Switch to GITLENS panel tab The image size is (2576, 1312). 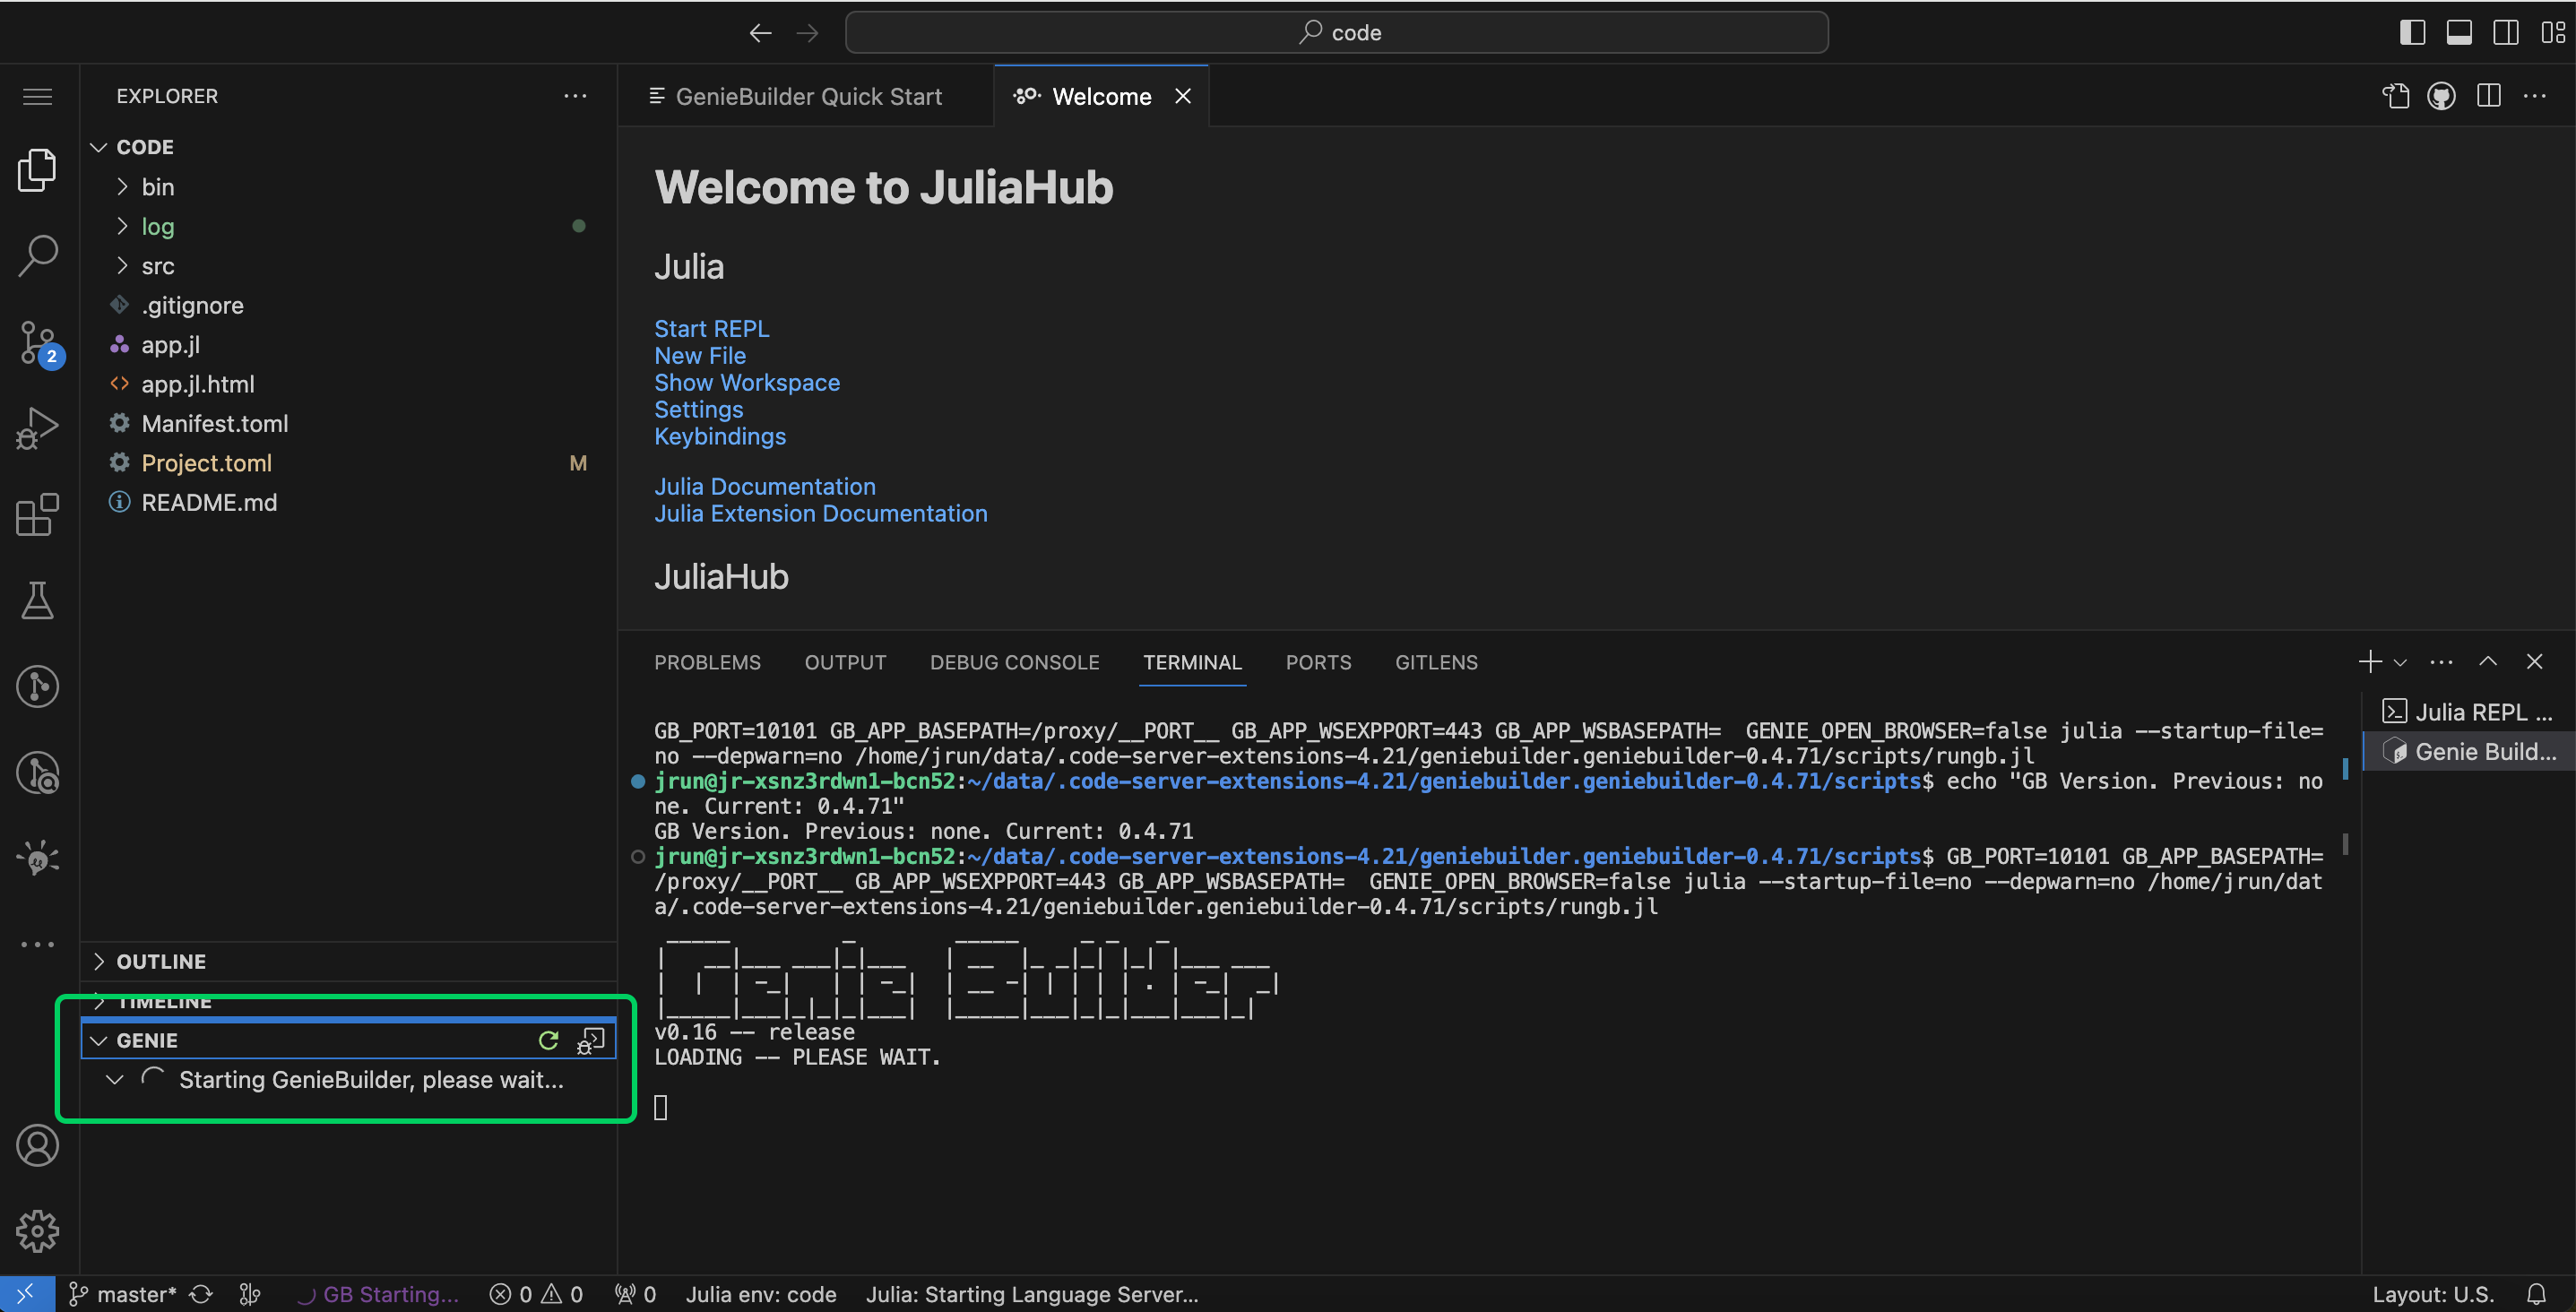[1436, 662]
